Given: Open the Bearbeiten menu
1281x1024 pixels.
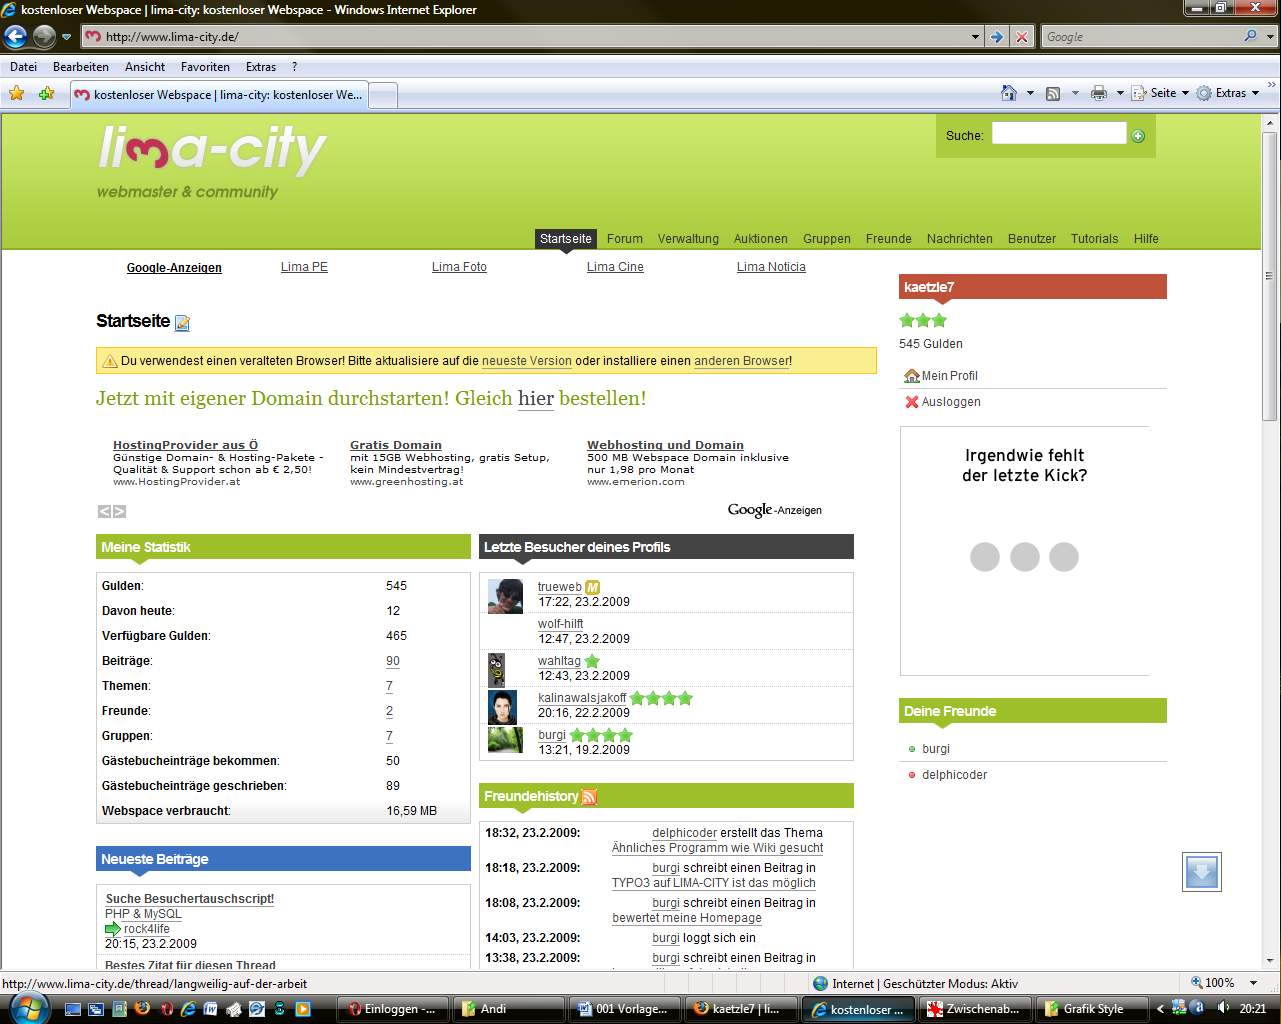Looking at the screenshot, I should [81, 67].
